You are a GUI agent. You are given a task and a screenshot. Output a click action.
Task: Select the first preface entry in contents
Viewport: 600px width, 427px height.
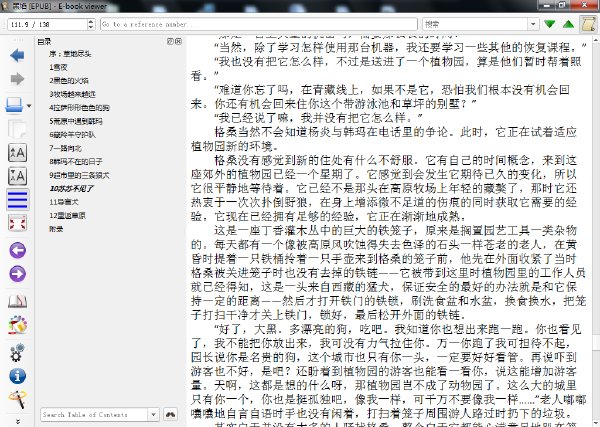[70, 54]
